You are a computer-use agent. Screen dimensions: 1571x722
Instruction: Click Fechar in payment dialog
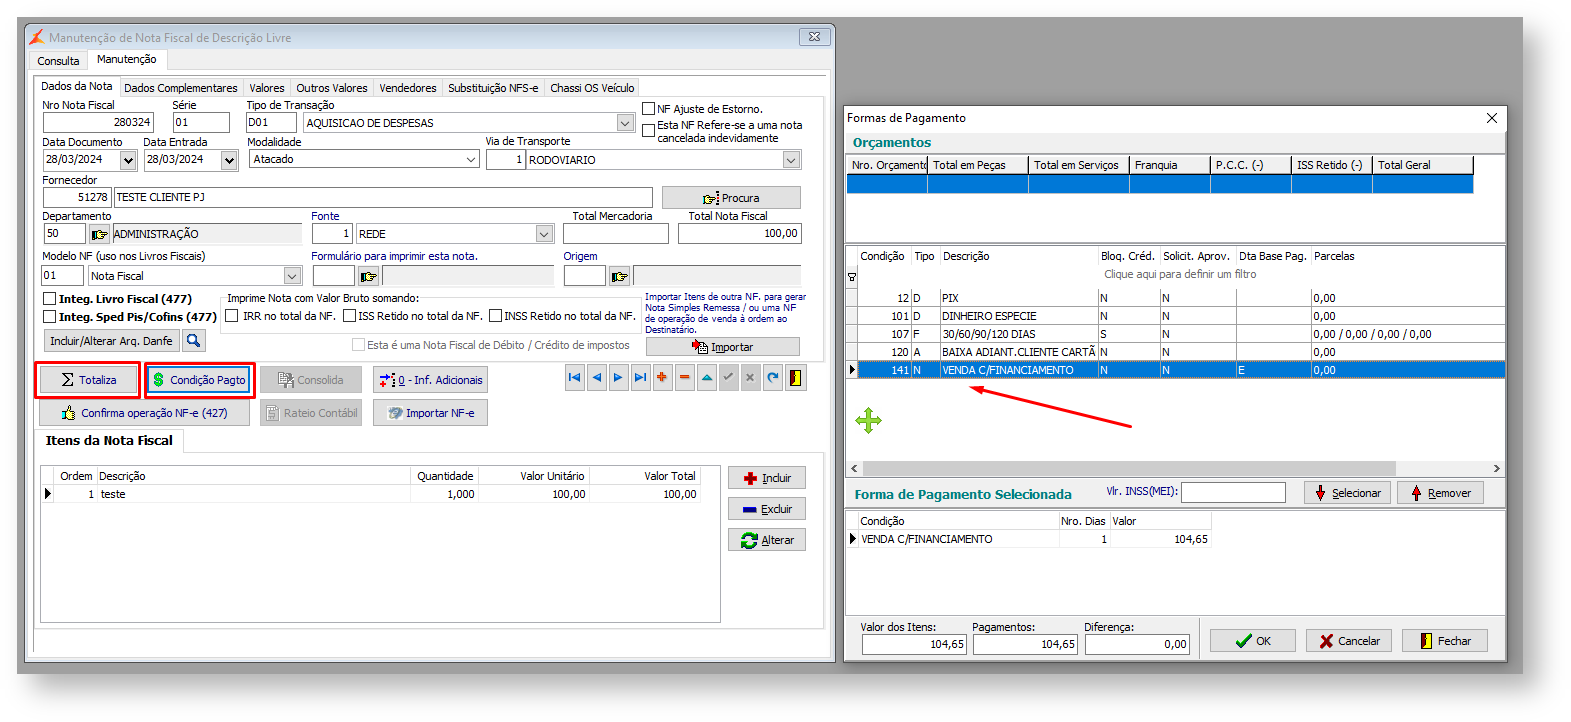coord(1444,641)
